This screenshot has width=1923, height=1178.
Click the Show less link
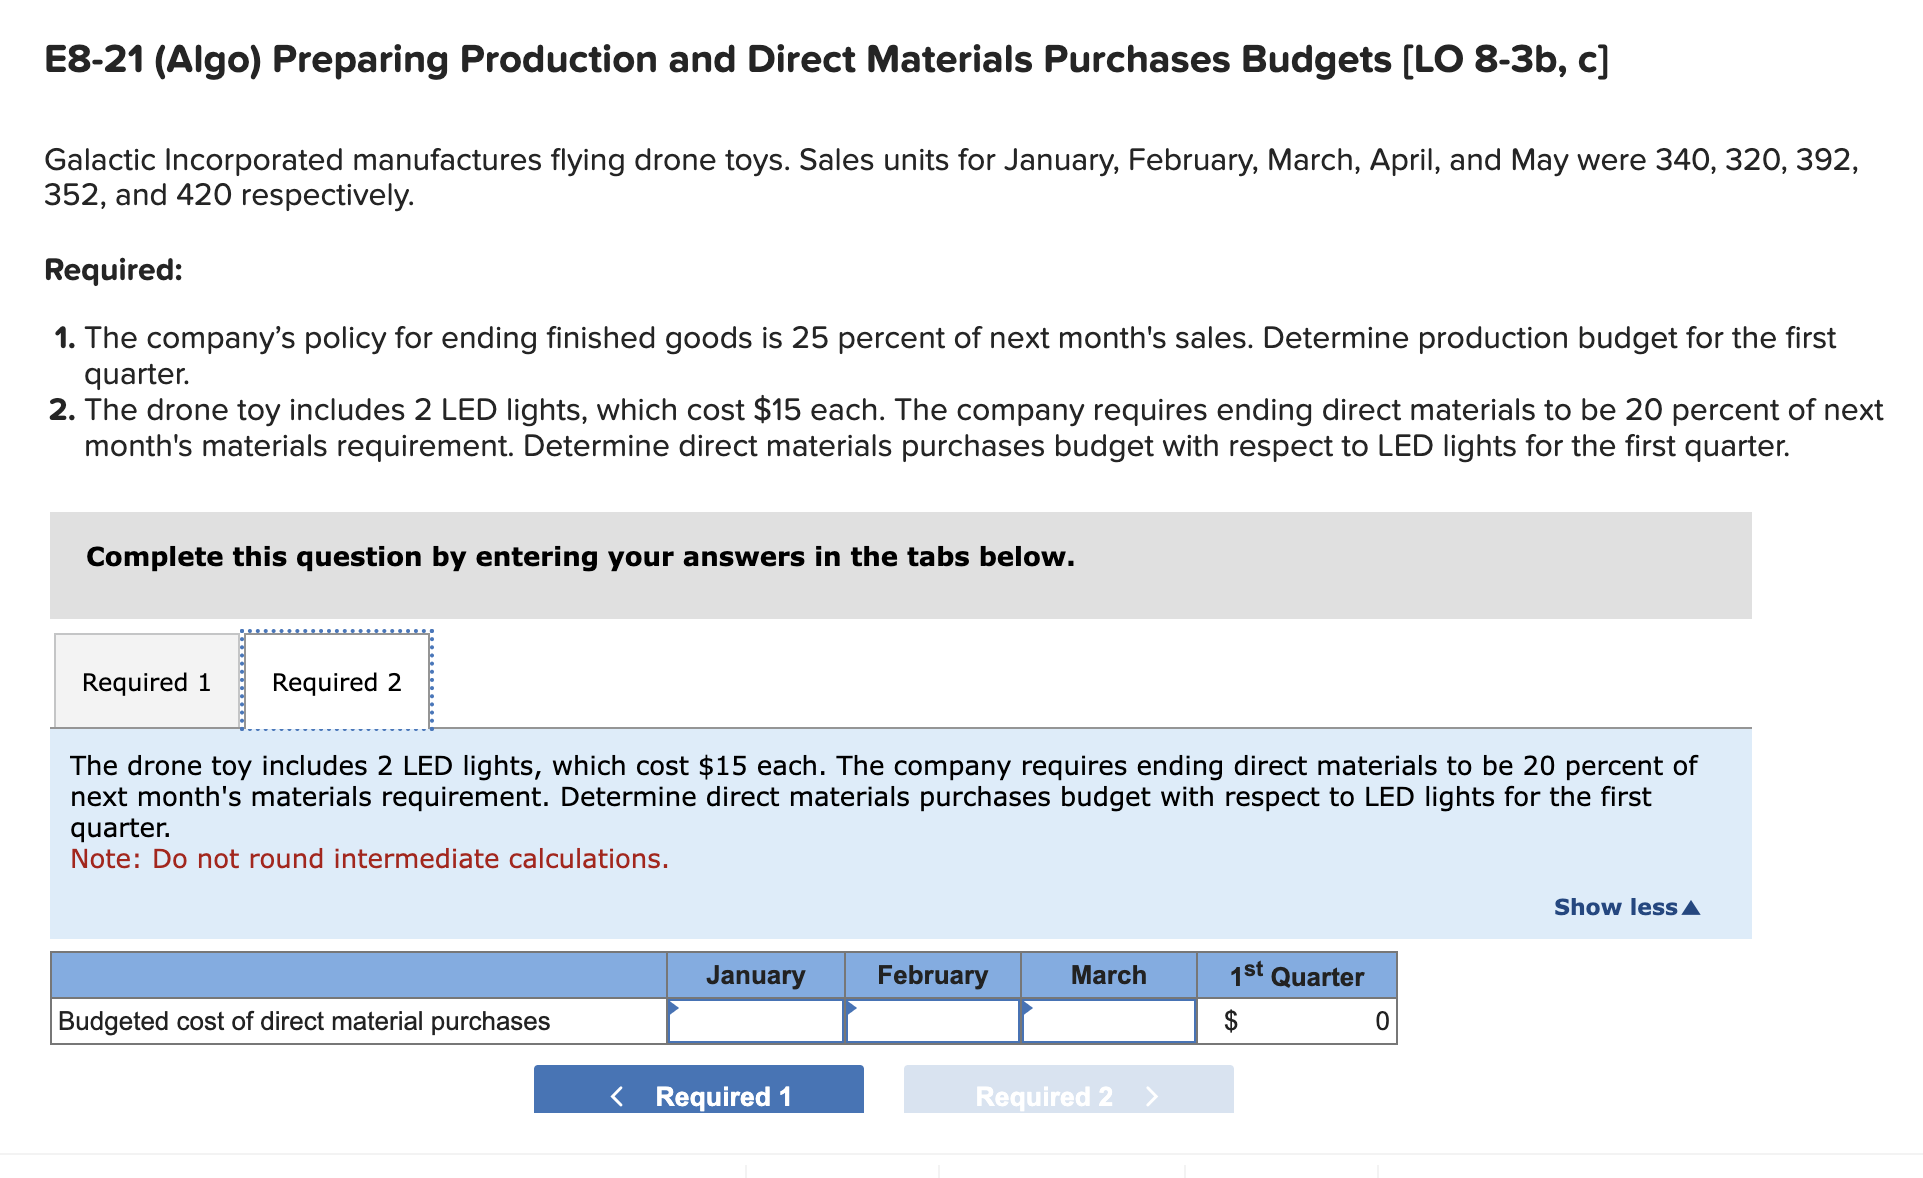(1614, 907)
